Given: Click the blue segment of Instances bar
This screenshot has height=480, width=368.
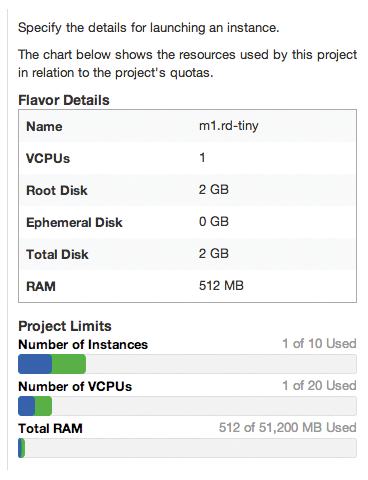Looking at the screenshot, I should tap(35, 364).
